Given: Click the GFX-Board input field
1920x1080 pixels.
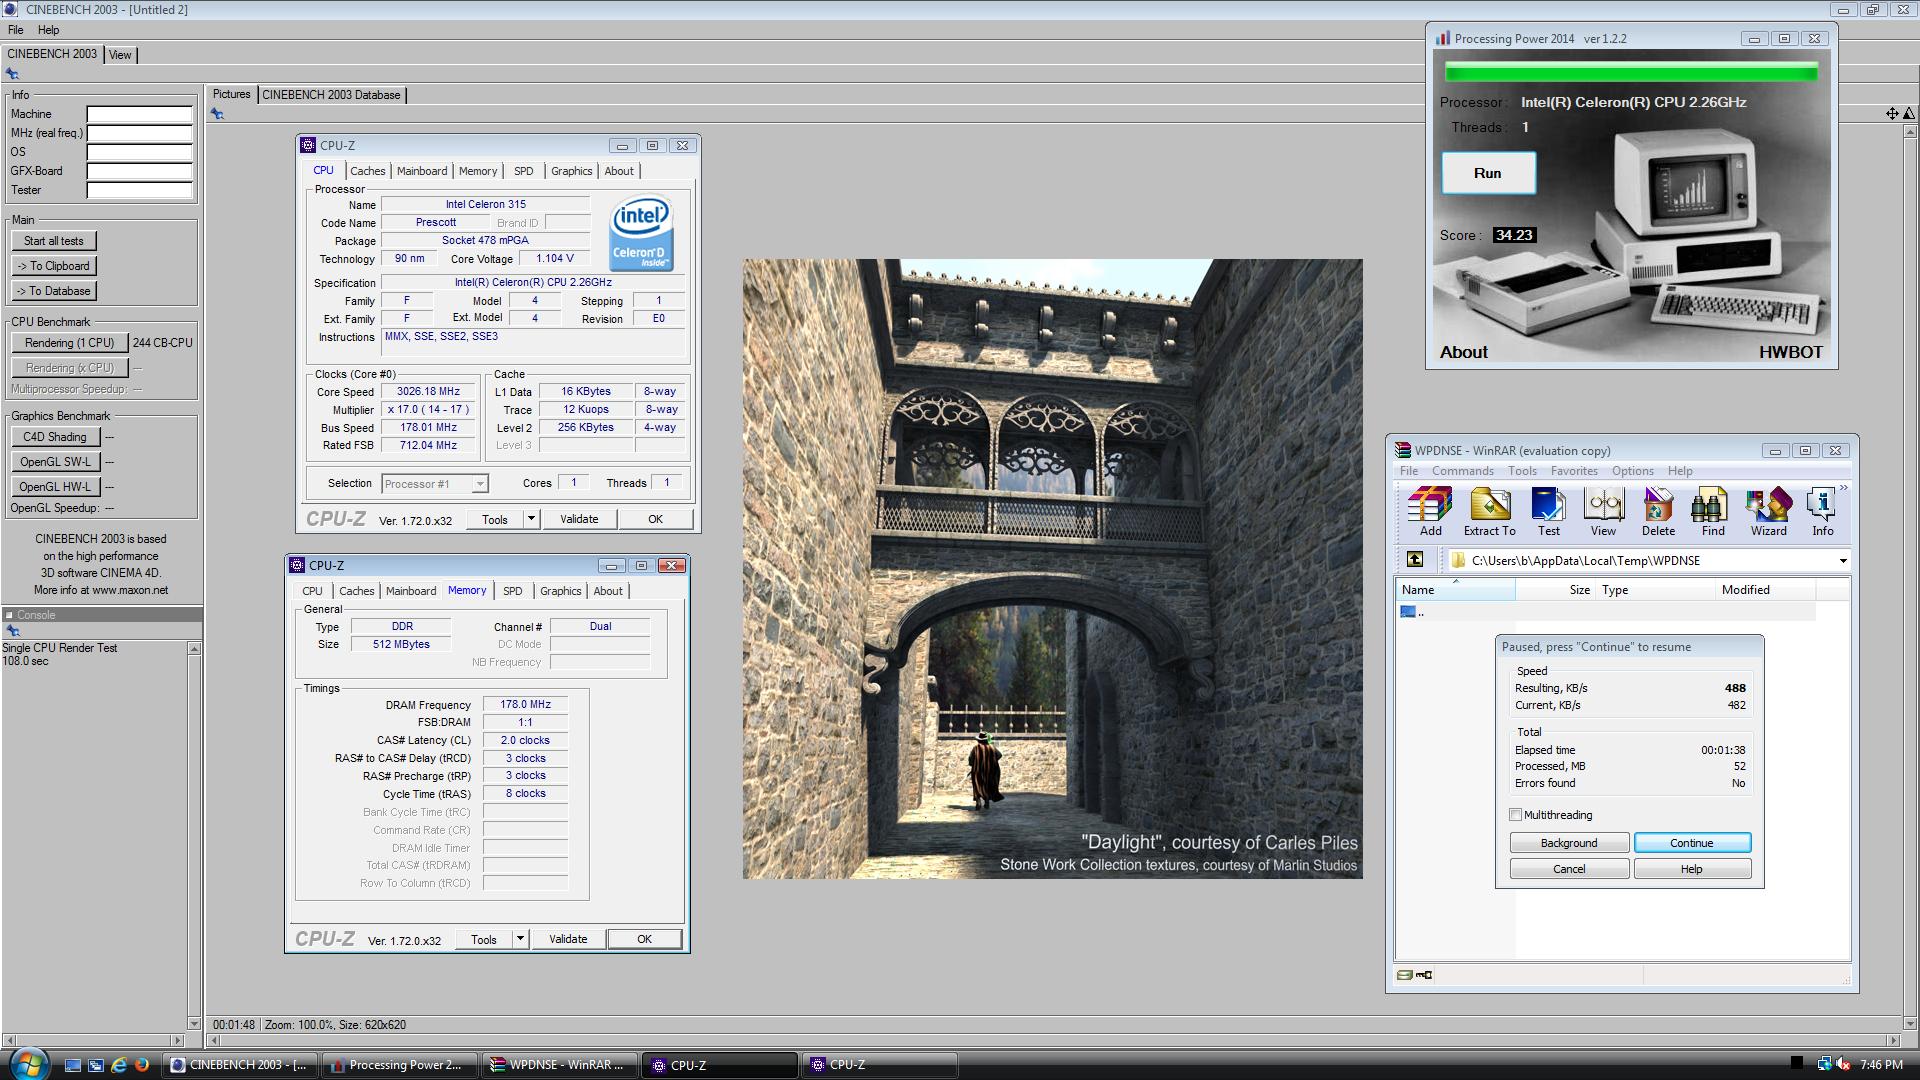Looking at the screenshot, I should (139, 171).
